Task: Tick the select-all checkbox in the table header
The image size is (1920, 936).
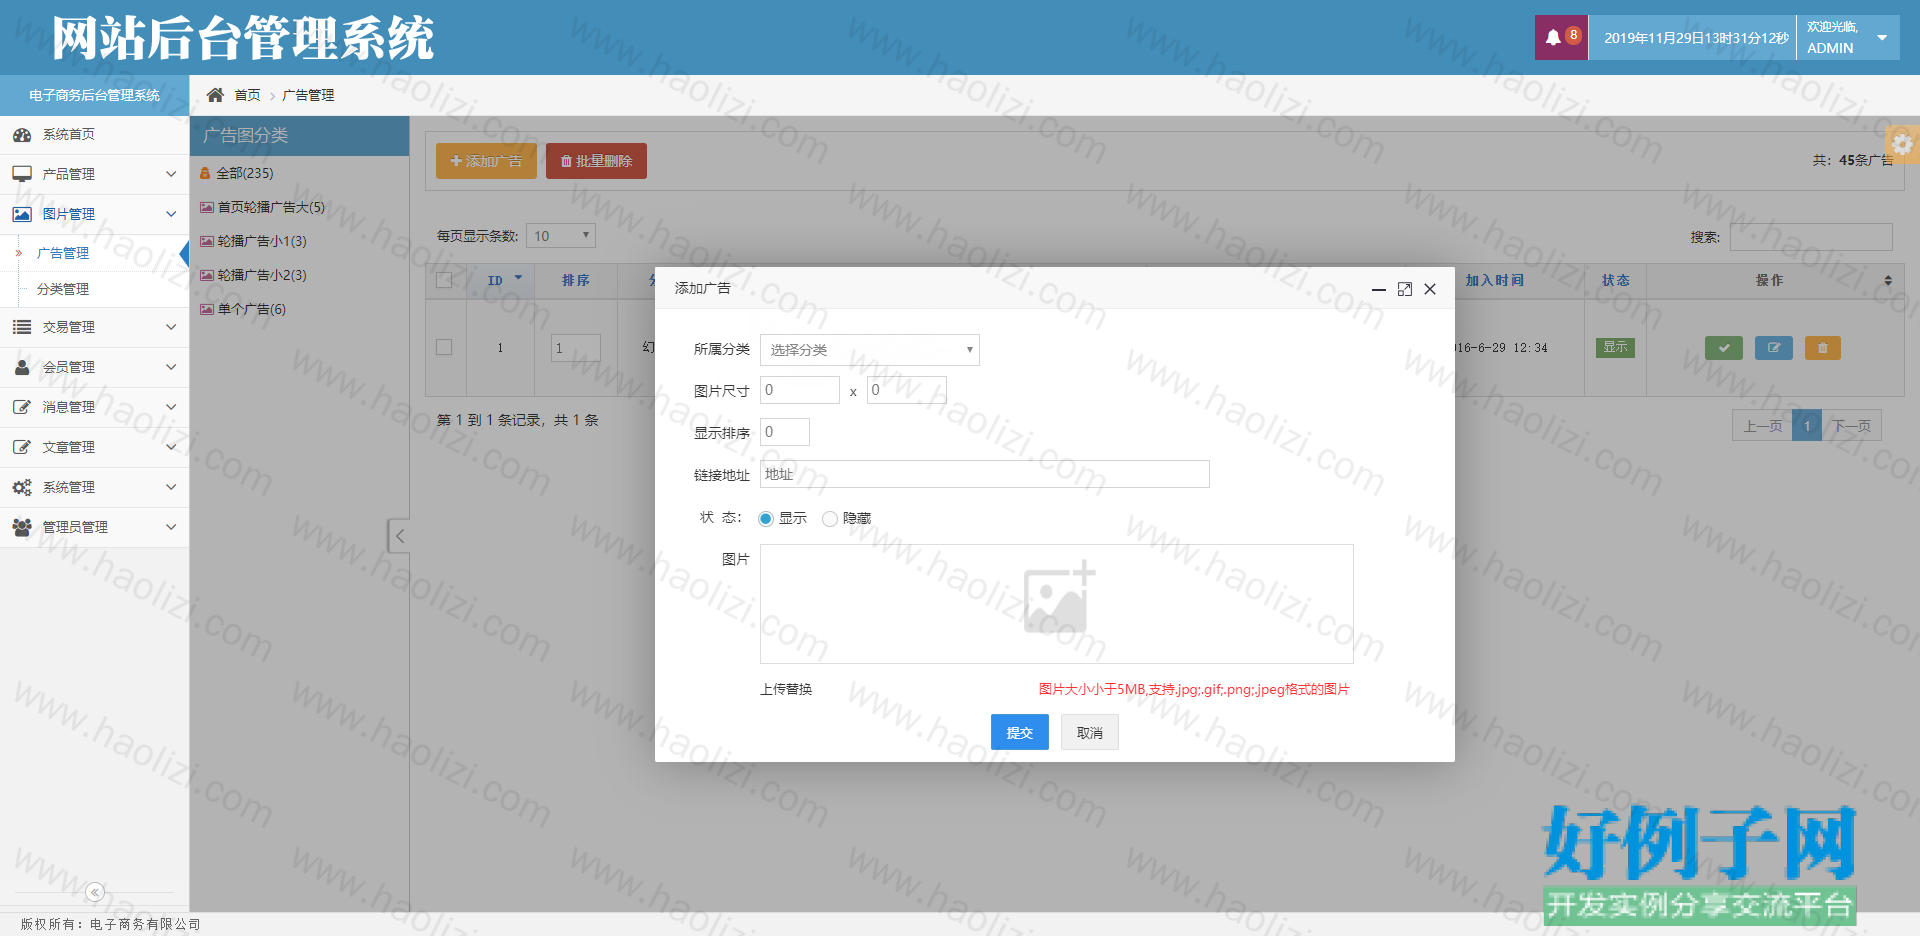Action: (x=444, y=280)
